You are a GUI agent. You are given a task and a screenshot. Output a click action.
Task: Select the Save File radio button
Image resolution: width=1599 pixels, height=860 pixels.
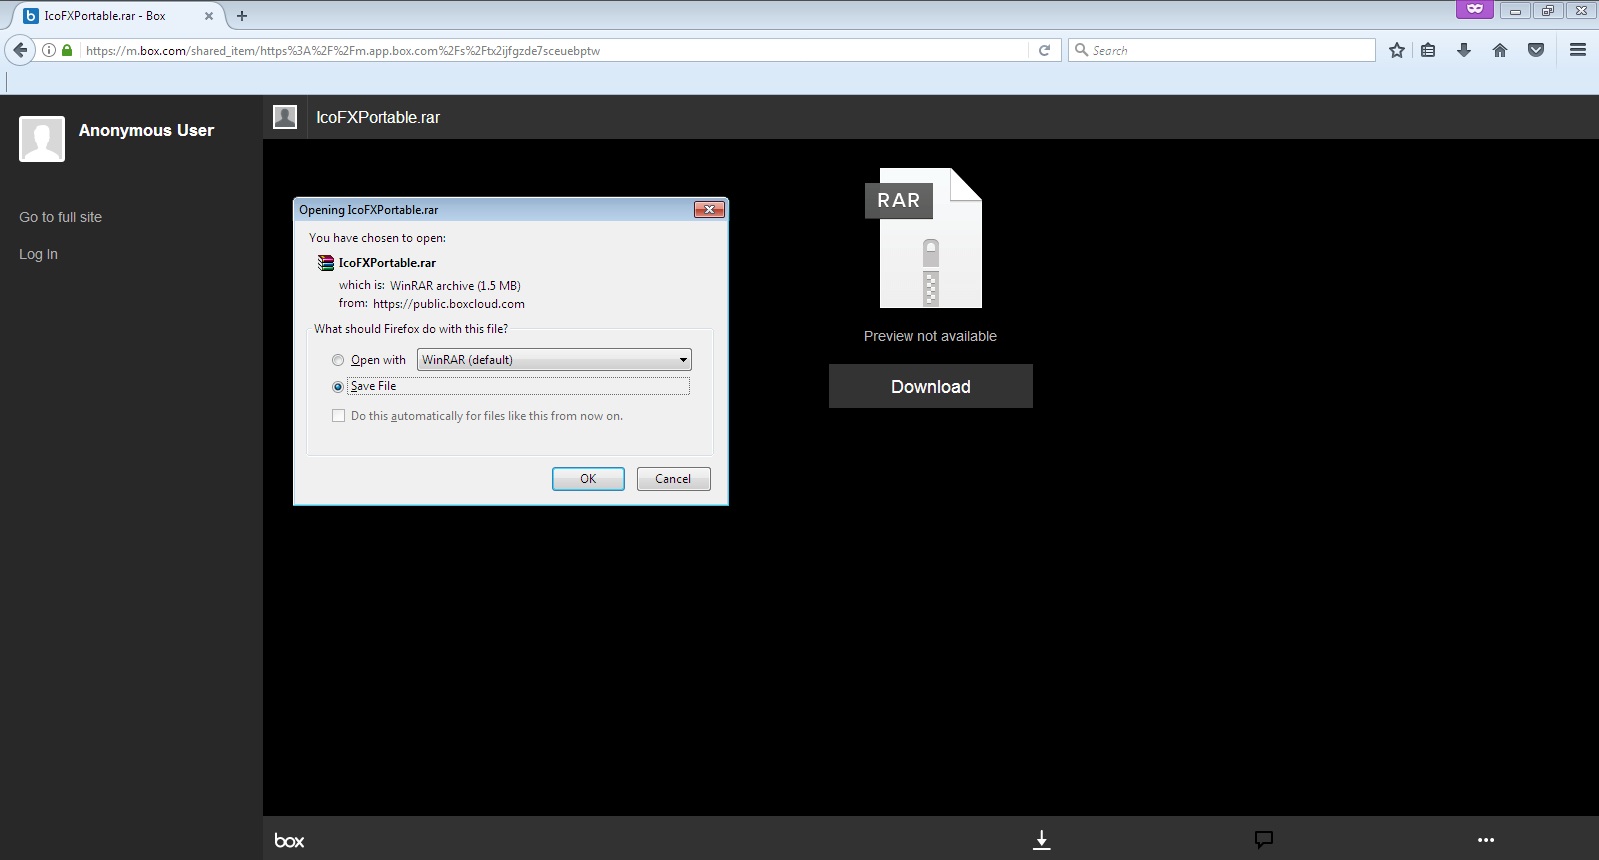tap(338, 386)
